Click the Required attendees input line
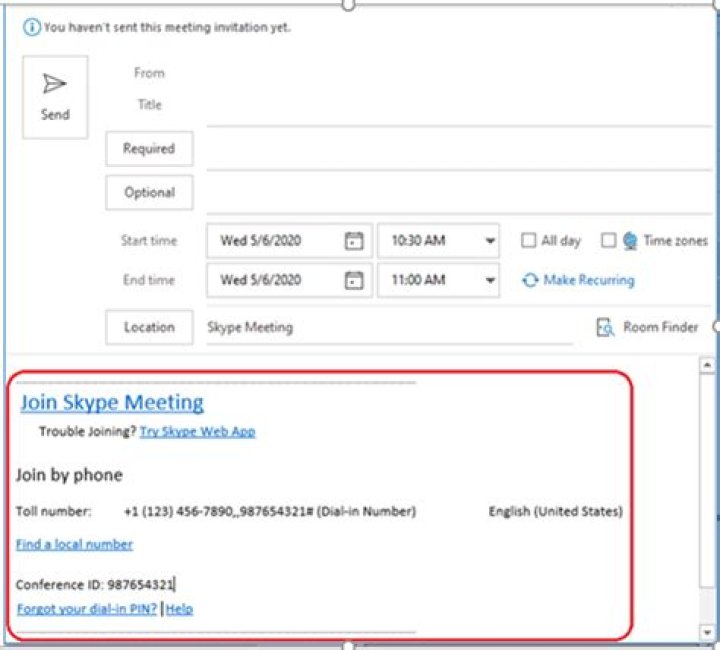The width and height of the screenshot is (720, 650). click(459, 151)
